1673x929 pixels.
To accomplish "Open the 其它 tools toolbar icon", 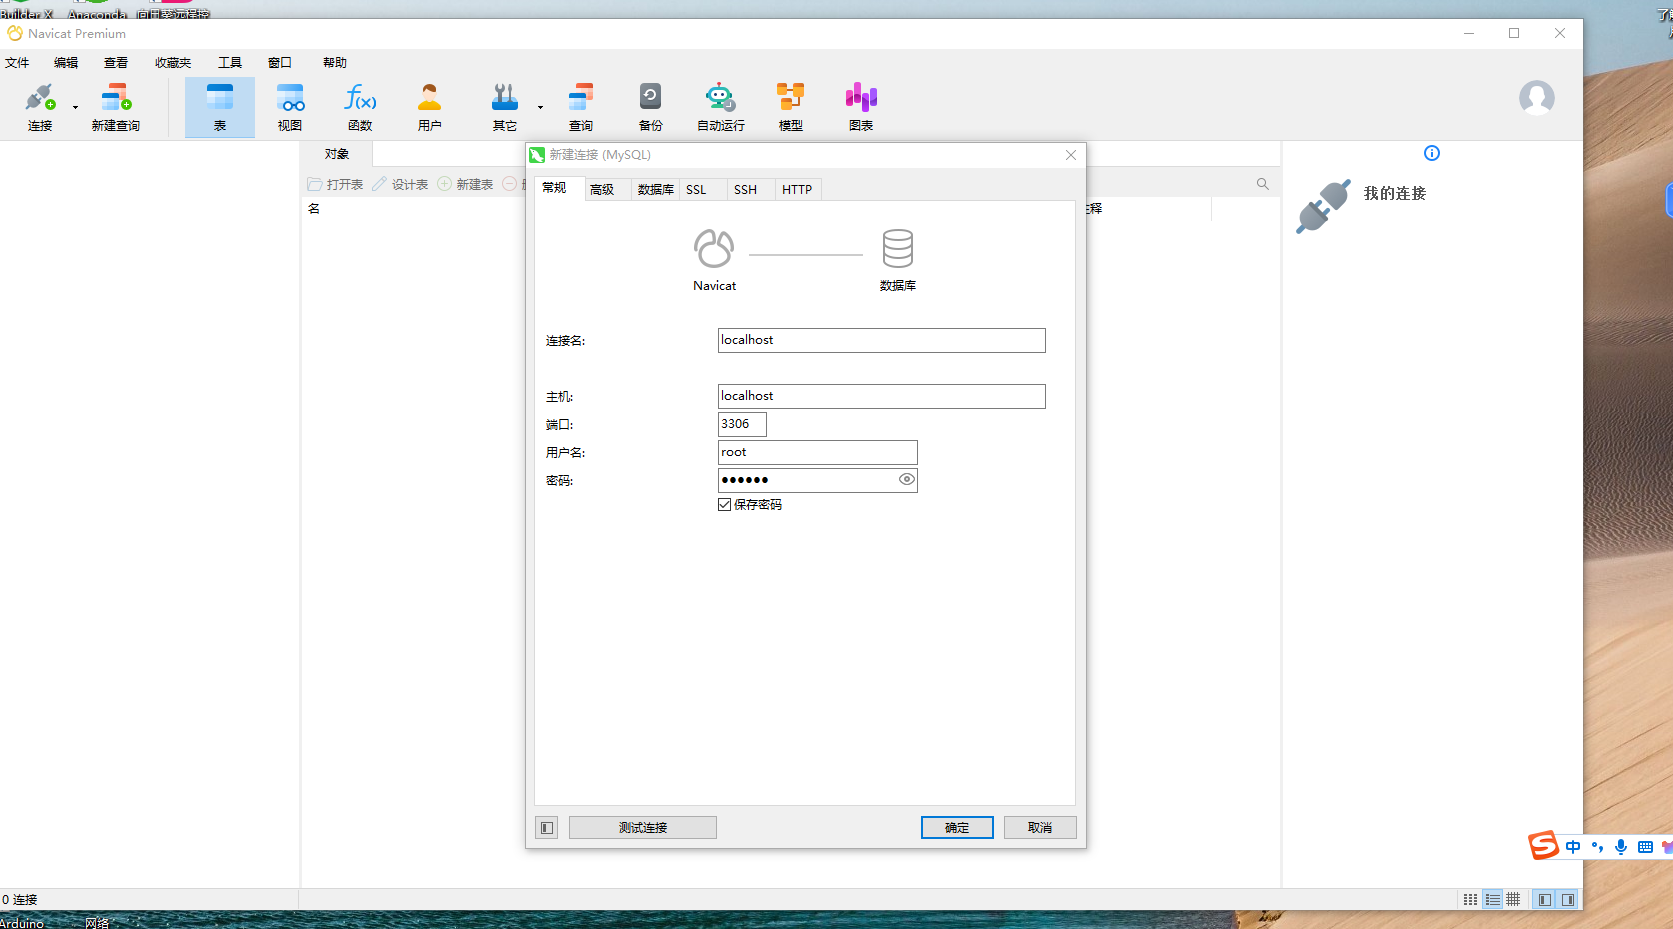I will coord(505,107).
